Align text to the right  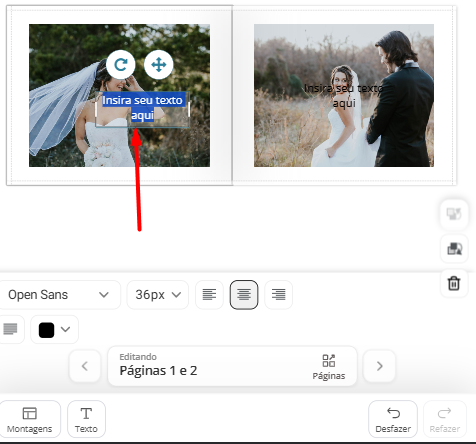pyautogui.click(x=279, y=295)
